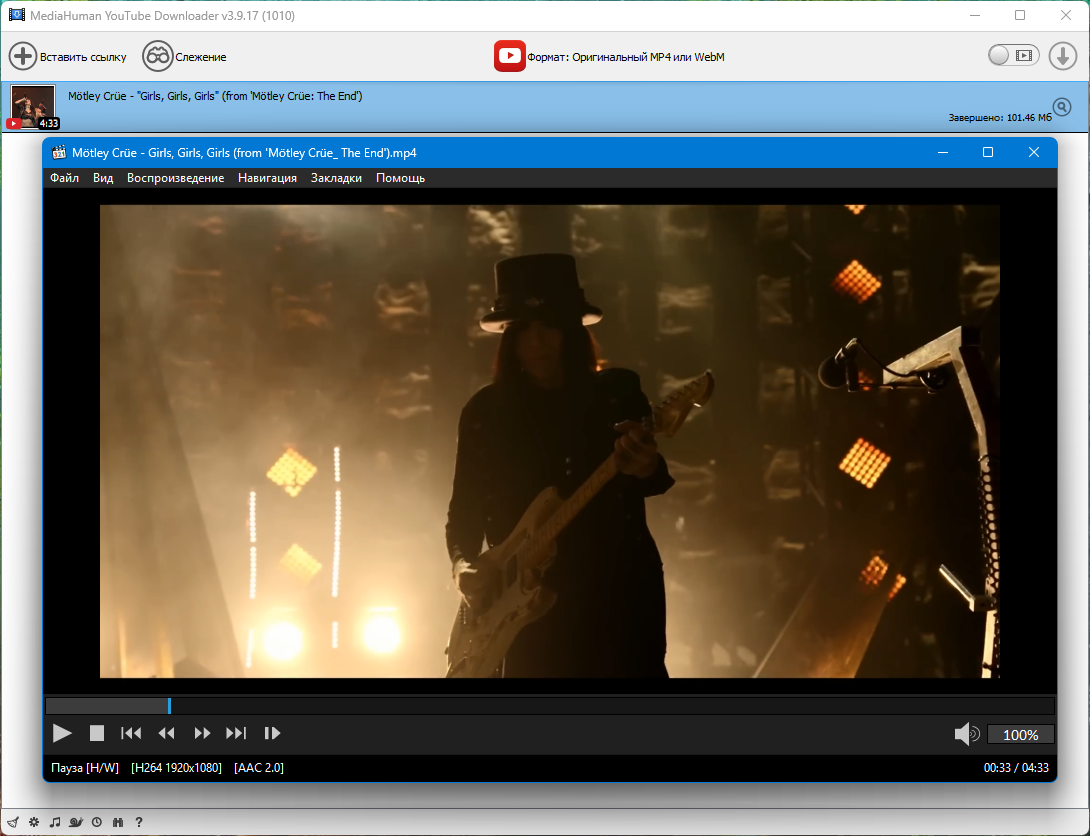This screenshot has height=836, width=1090.
Task: Click the question mark help icon
Action: pos(139,822)
